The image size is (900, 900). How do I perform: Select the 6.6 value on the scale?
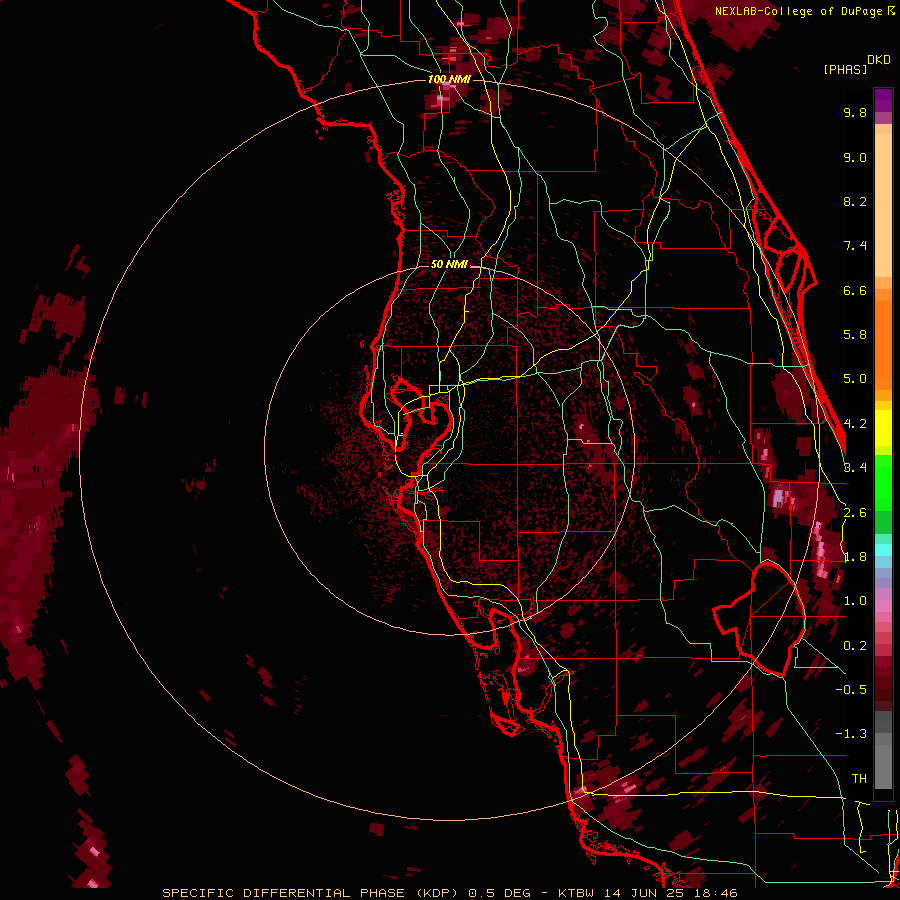(855, 290)
